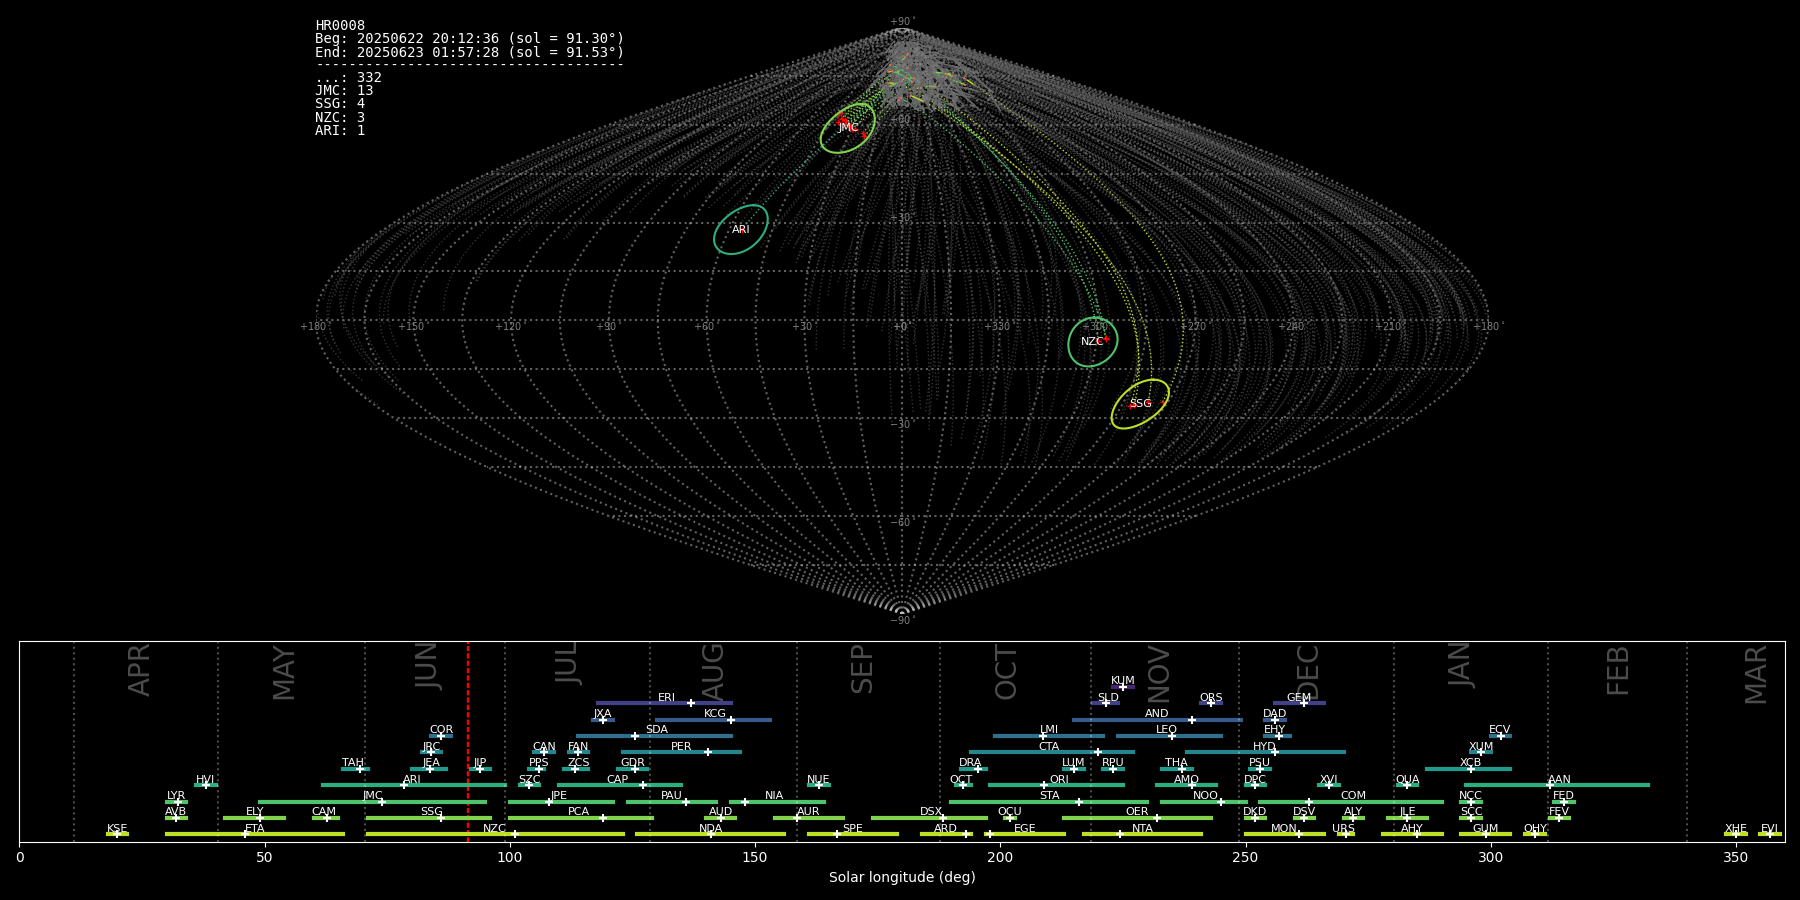Image resolution: width=1800 pixels, height=900 pixels.
Task: Click the HR0008 title text
Action: click(x=340, y=26)
